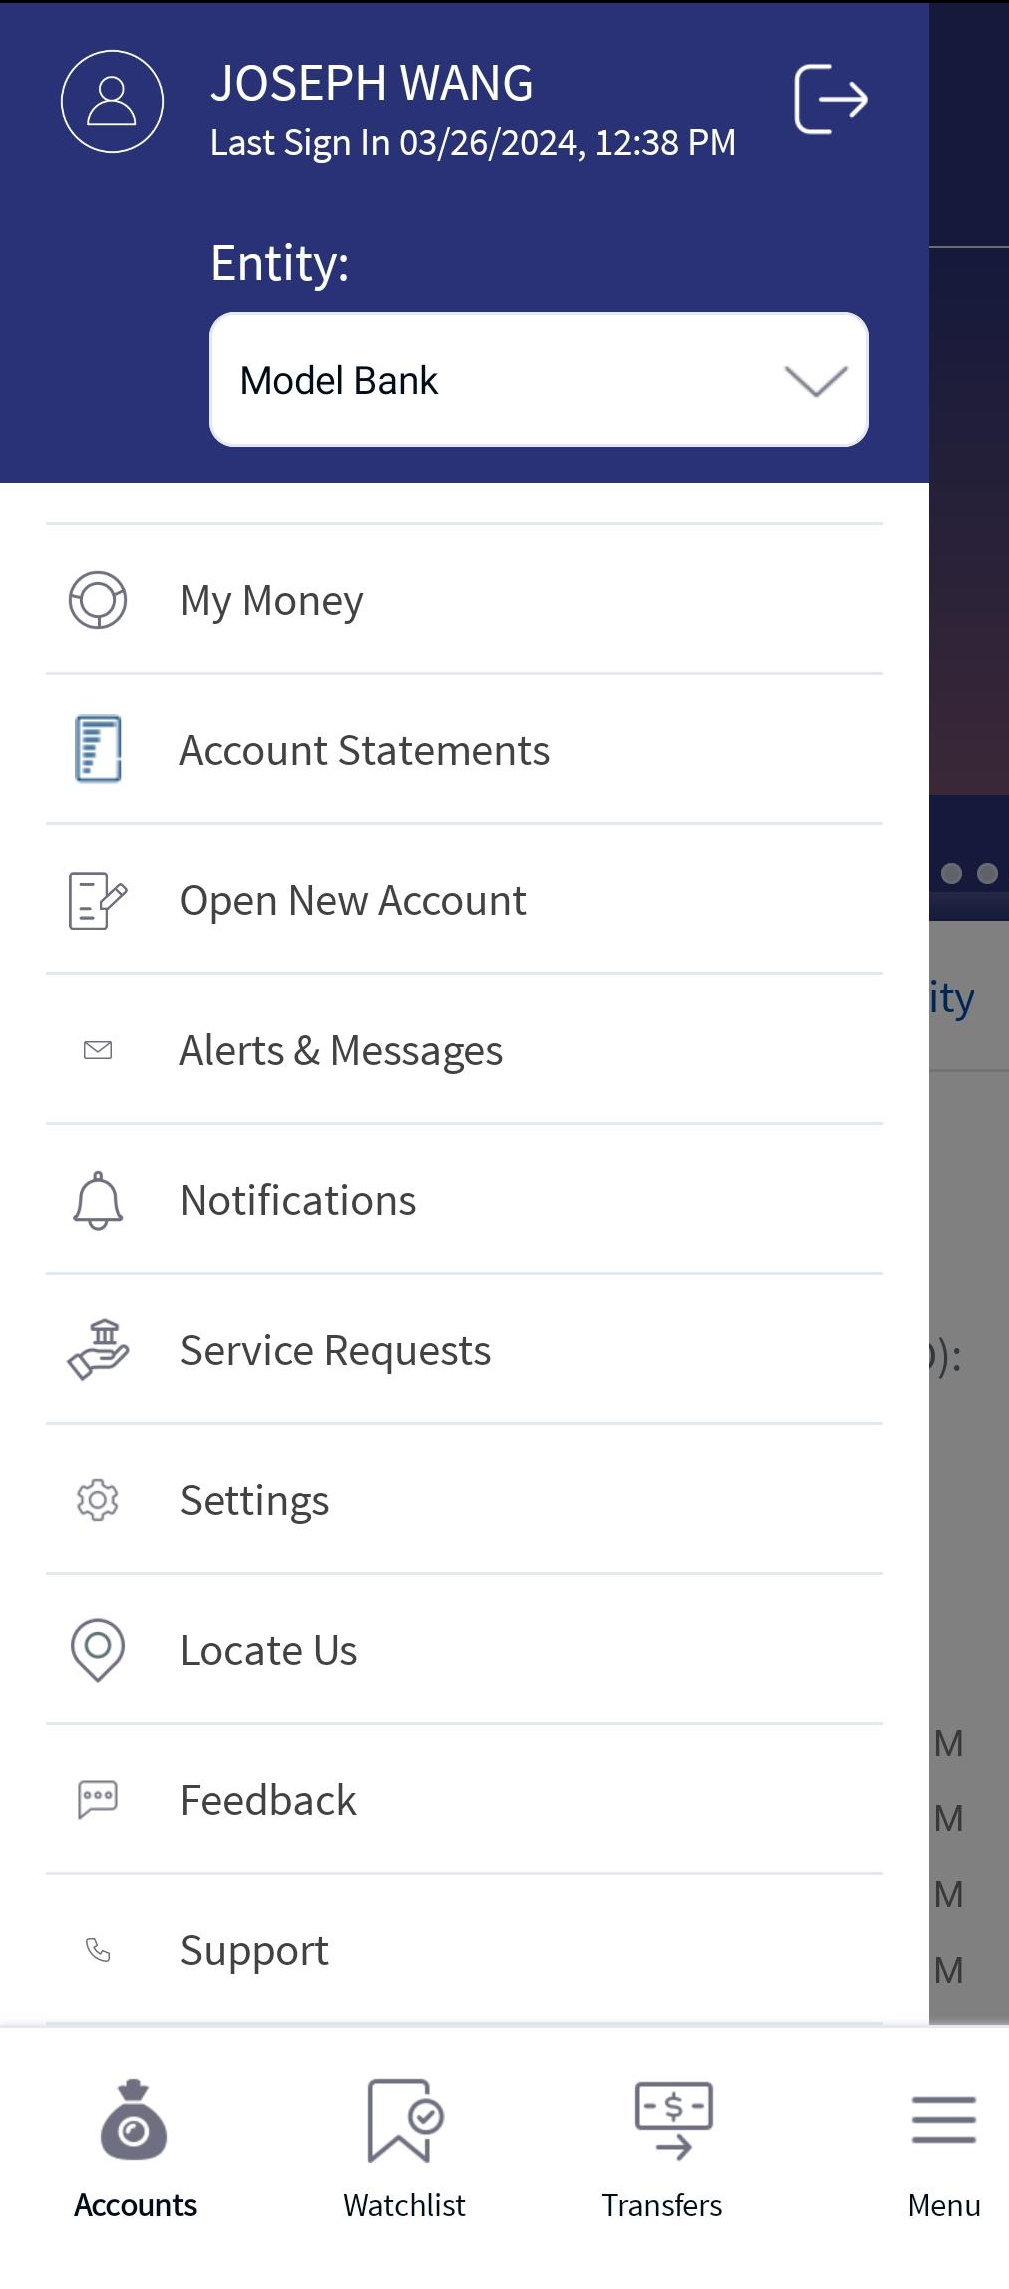Screen dimensions: 1009x2289
Task: Click the My Money donut icon
Action: point(98,600)
